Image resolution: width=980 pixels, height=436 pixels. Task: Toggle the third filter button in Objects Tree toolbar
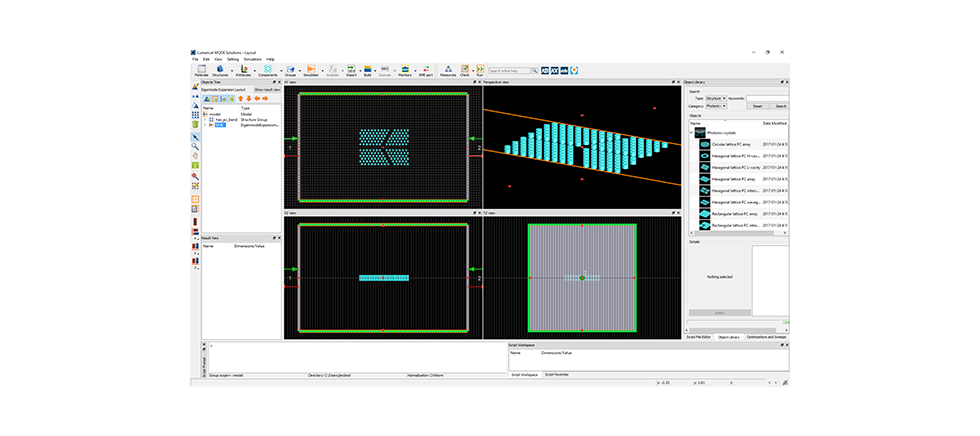(223, 99)
